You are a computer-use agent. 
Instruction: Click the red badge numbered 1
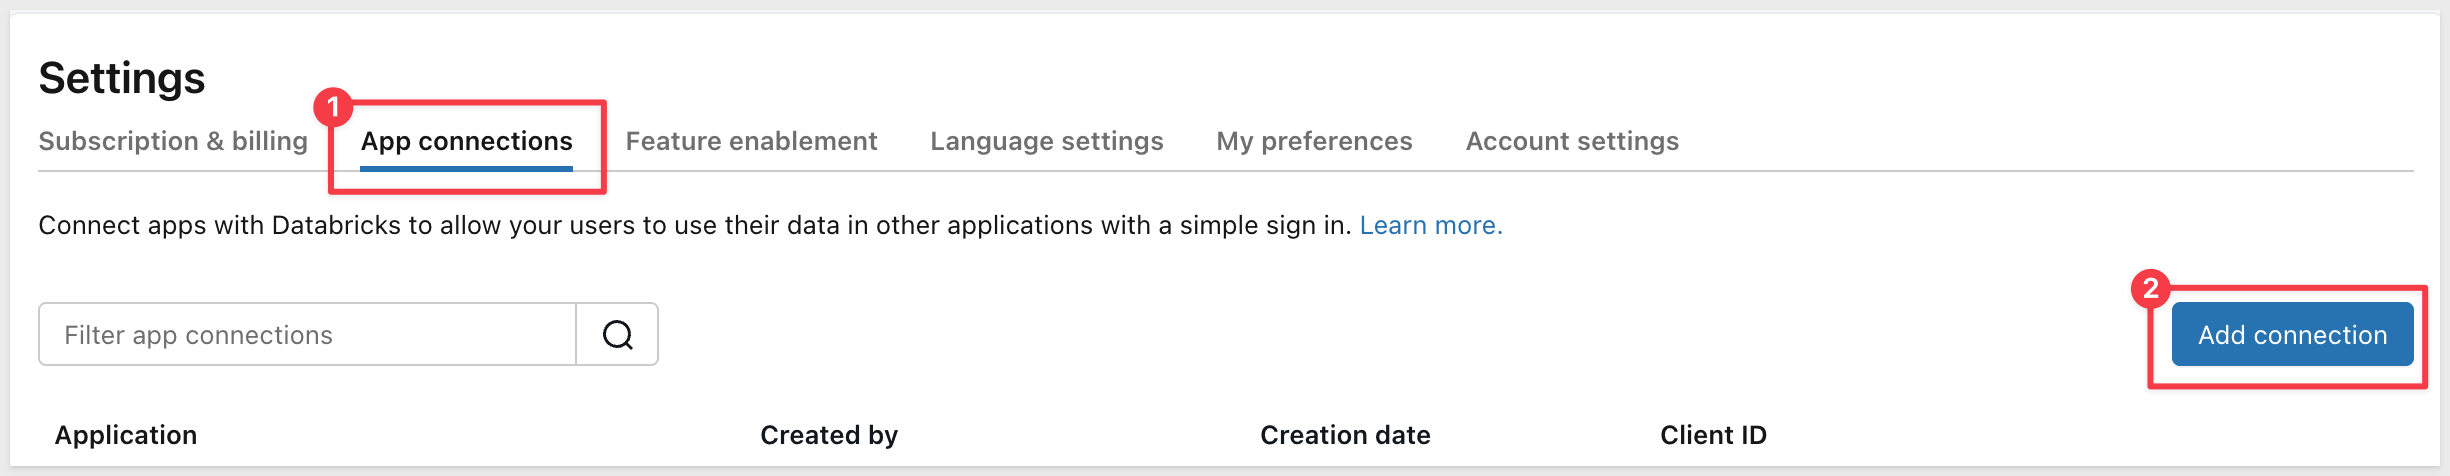tap(333, 107)
